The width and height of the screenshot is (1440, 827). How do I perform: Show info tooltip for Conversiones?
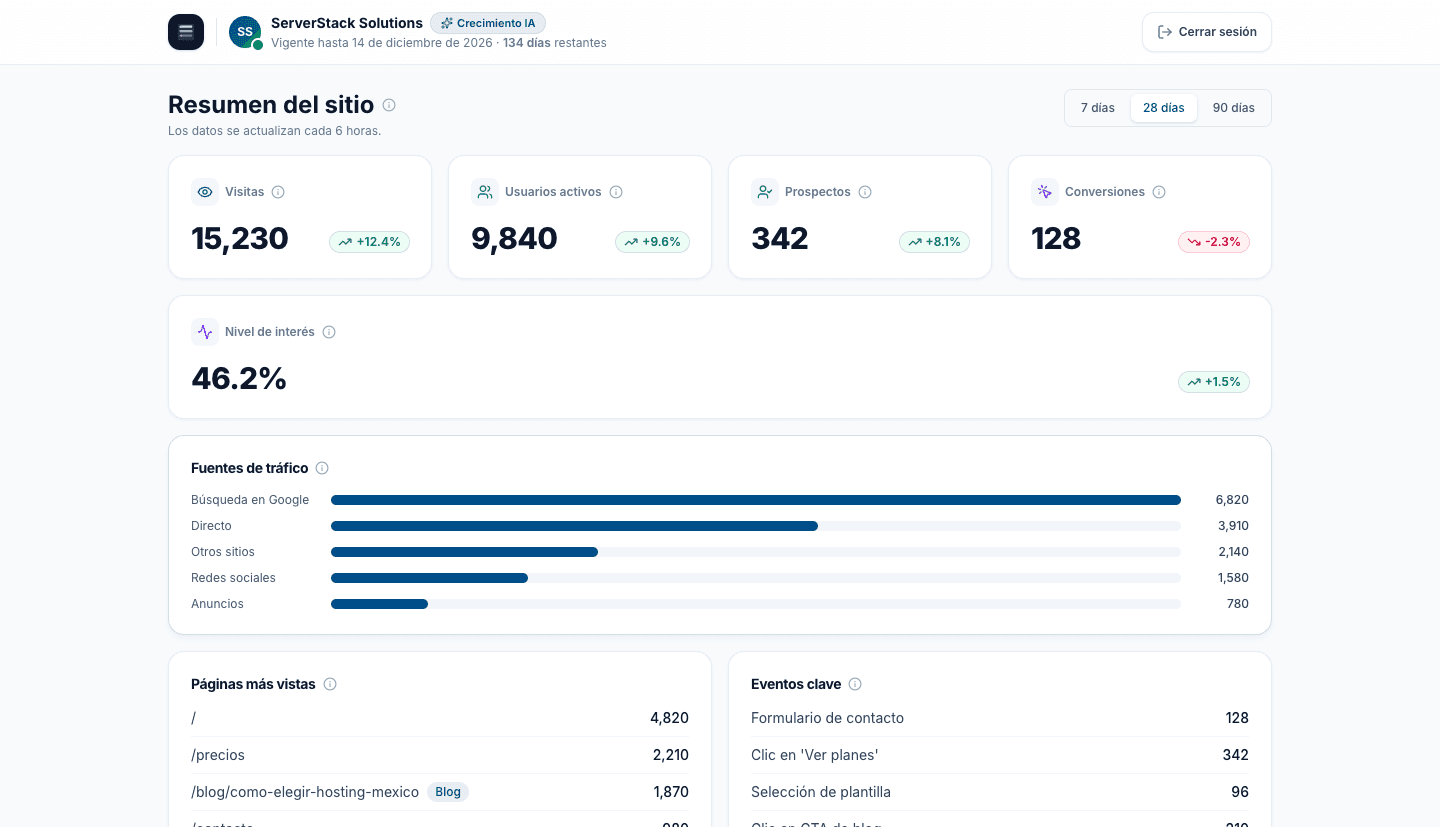tap(1159, 192)
